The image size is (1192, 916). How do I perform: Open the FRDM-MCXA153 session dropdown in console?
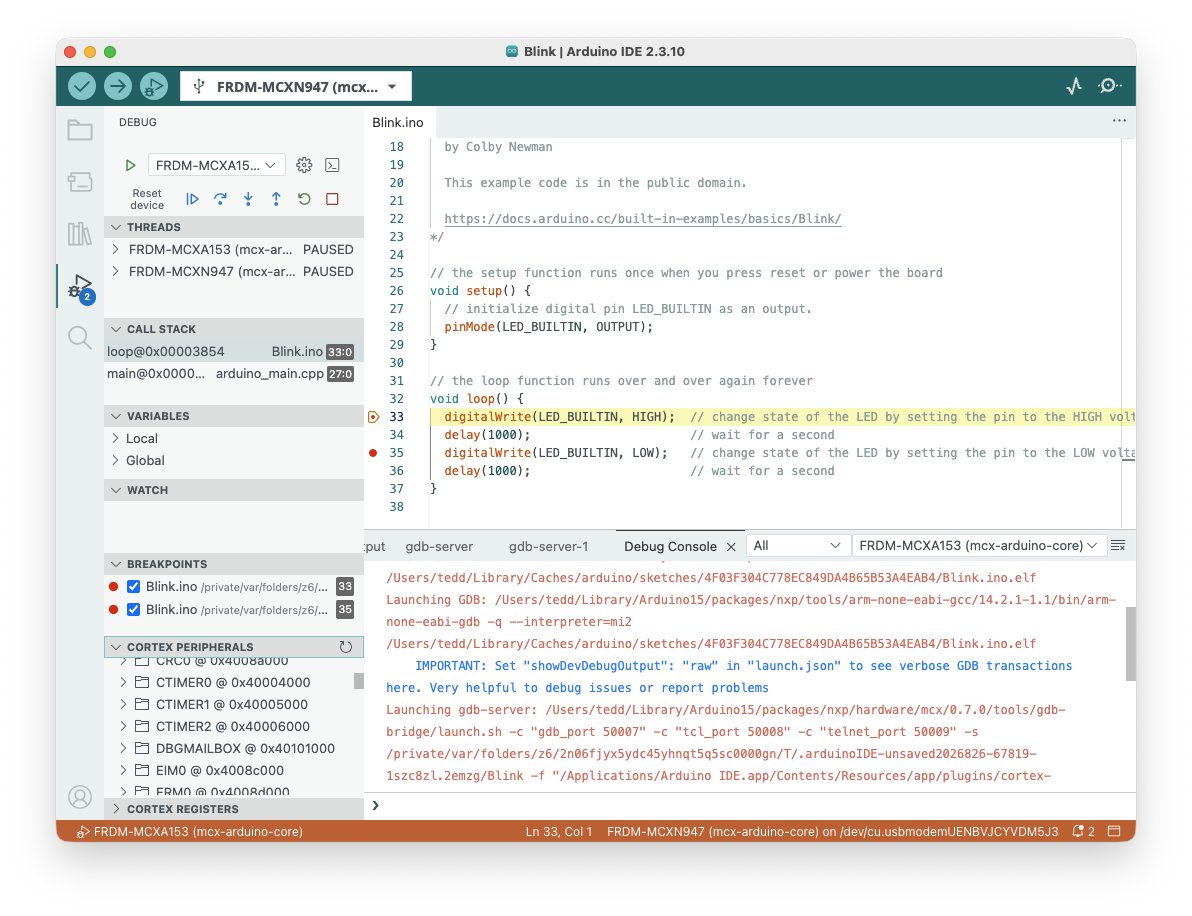[x=978, y=546]
